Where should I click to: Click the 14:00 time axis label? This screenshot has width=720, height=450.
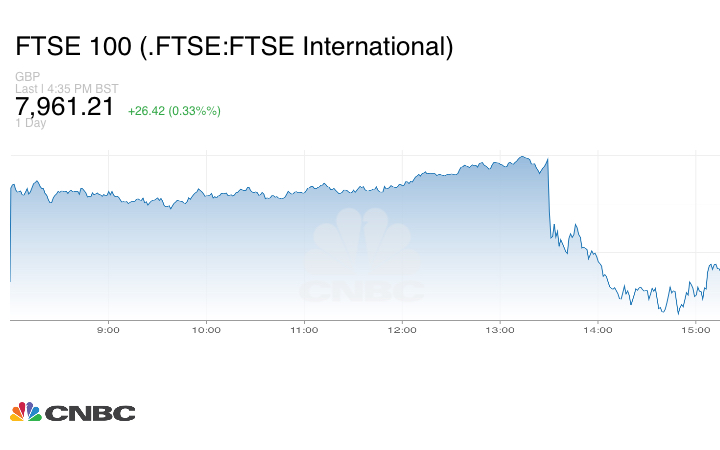point(597,329)
